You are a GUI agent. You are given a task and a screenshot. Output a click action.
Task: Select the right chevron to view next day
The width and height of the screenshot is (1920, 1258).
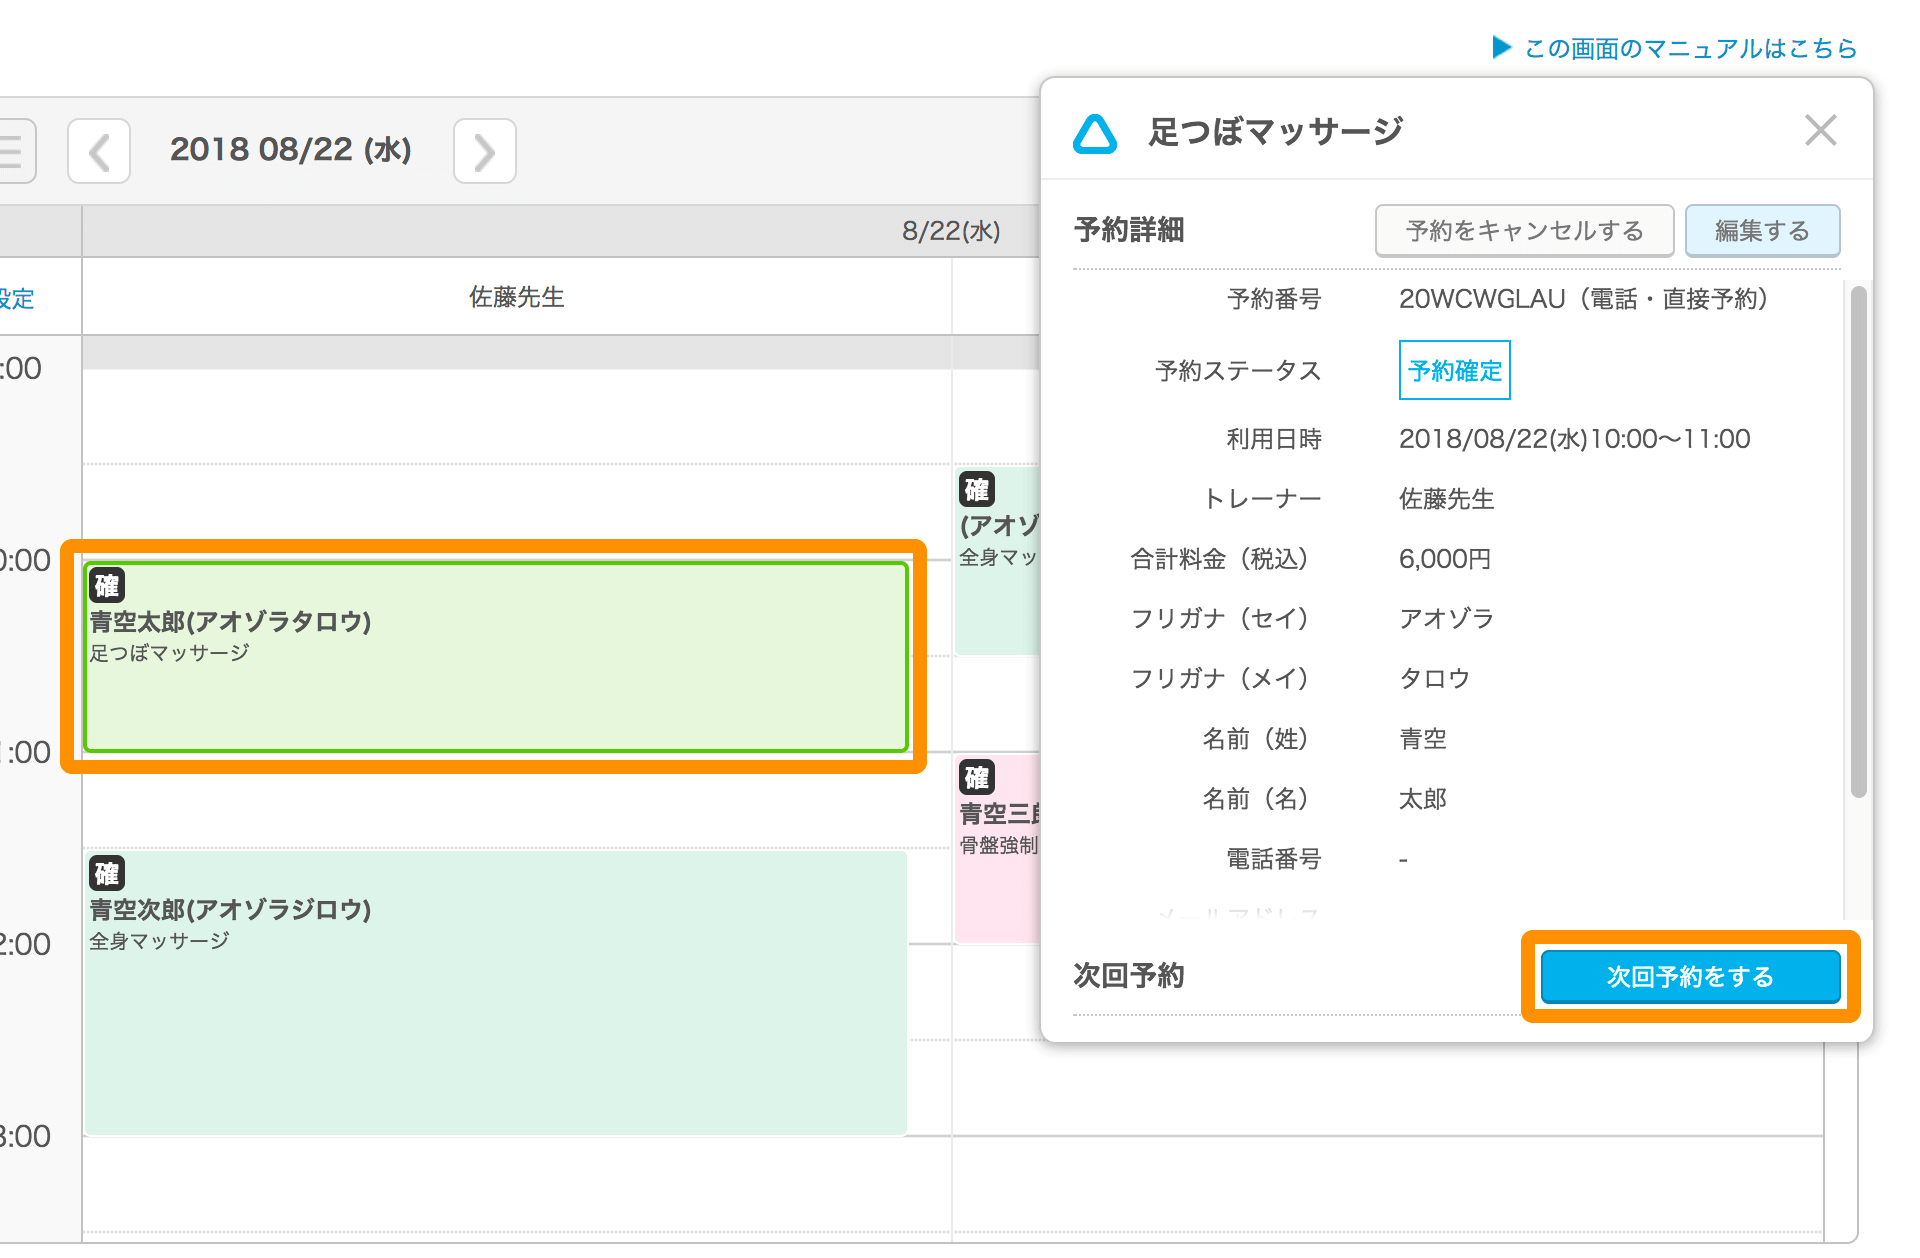[x=484, y=151]
